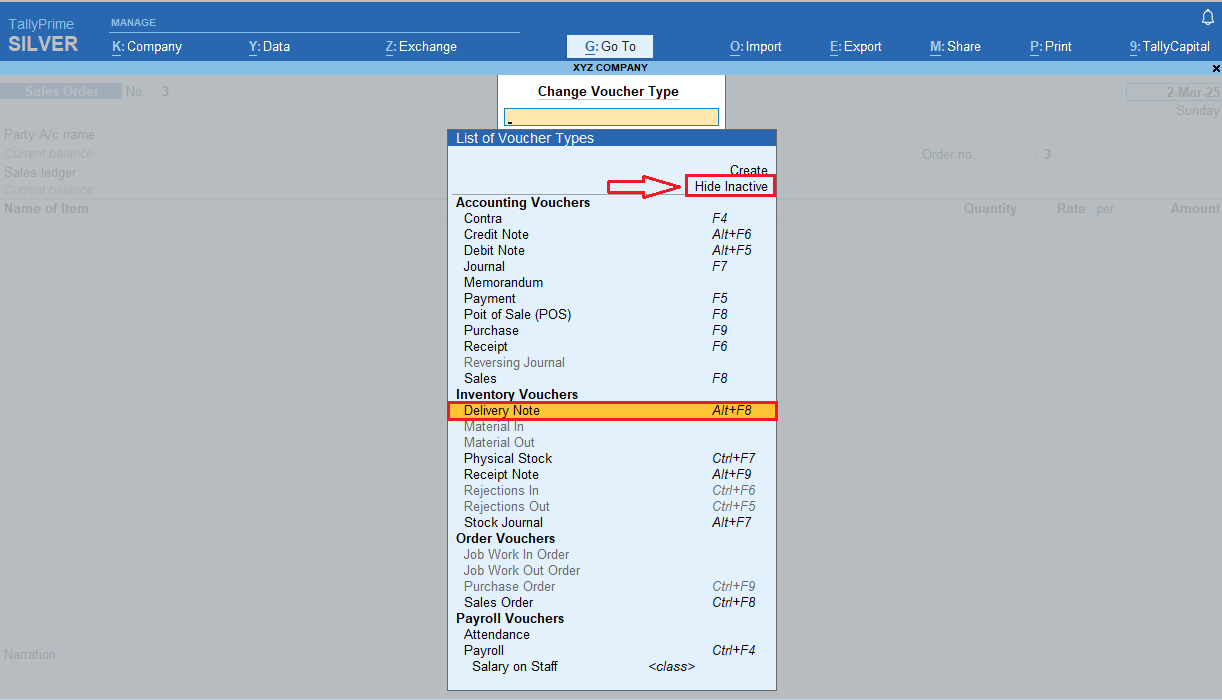Open the Print menu
The width and height of the screenshot is (1222, 700).
pos(1049,46)
